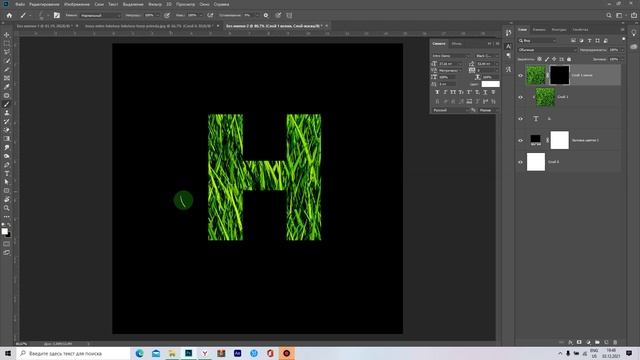Image resolution: width=640 pixels, height=360 pixels.
Task: Open the layer Opacity dropdown arrow
Action: [x=622, y=50]
